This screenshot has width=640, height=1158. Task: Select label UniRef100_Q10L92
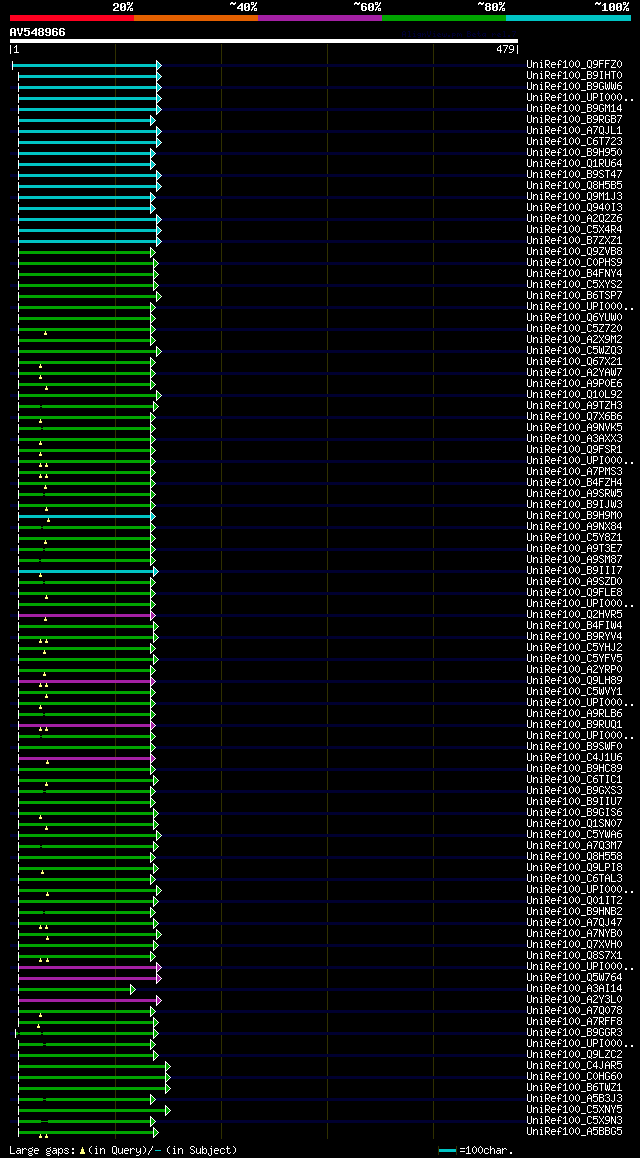coord(574,395)
